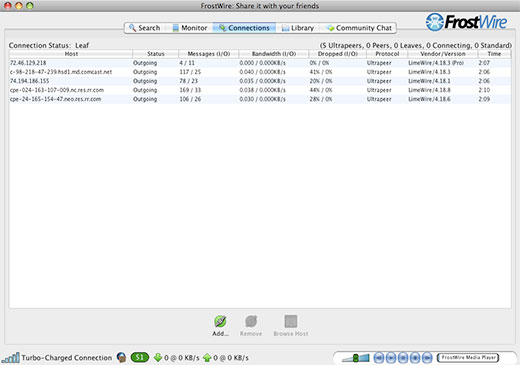Click the LimeWire/4.18.1 vendor cell

[429, 81]
